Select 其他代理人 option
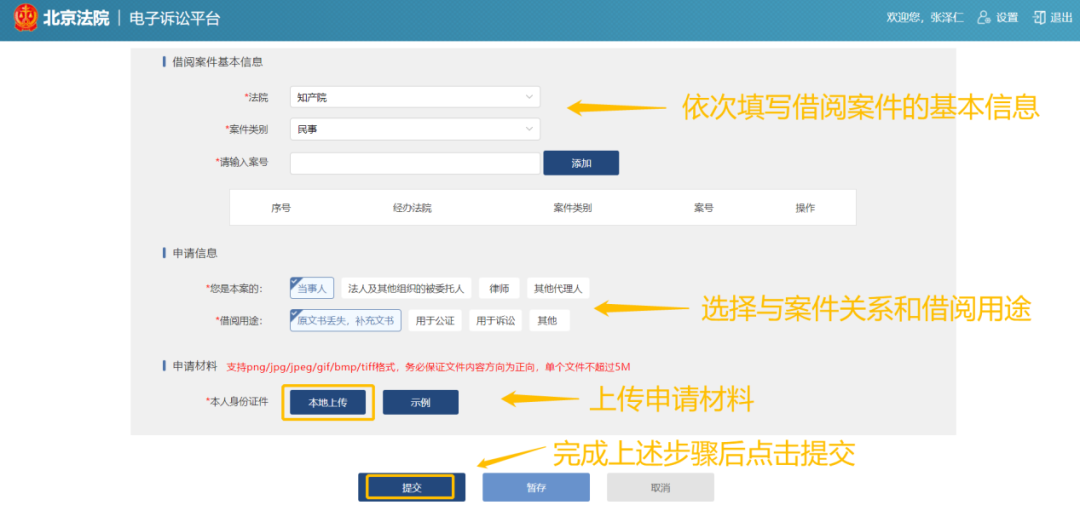 (558, 288)
